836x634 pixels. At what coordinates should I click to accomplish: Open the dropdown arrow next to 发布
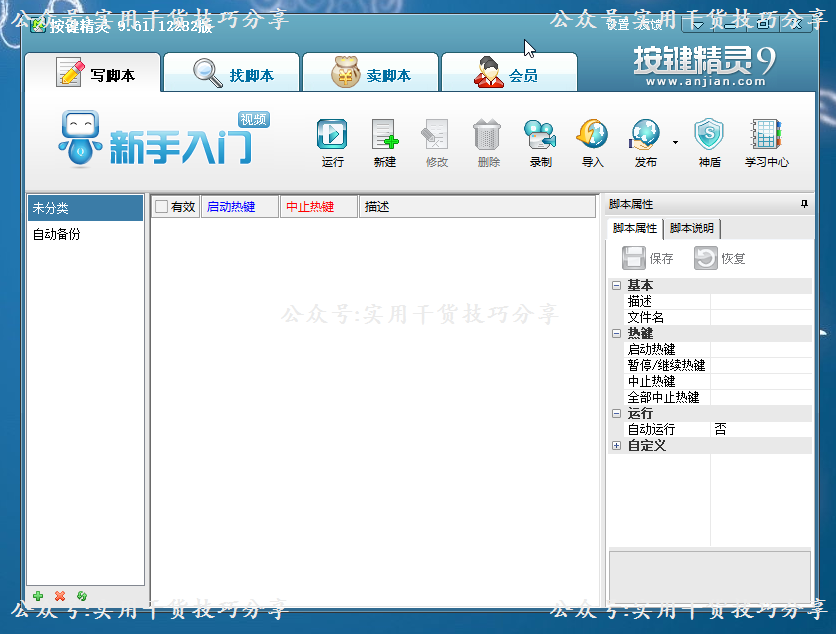click(x=673, y=142)
